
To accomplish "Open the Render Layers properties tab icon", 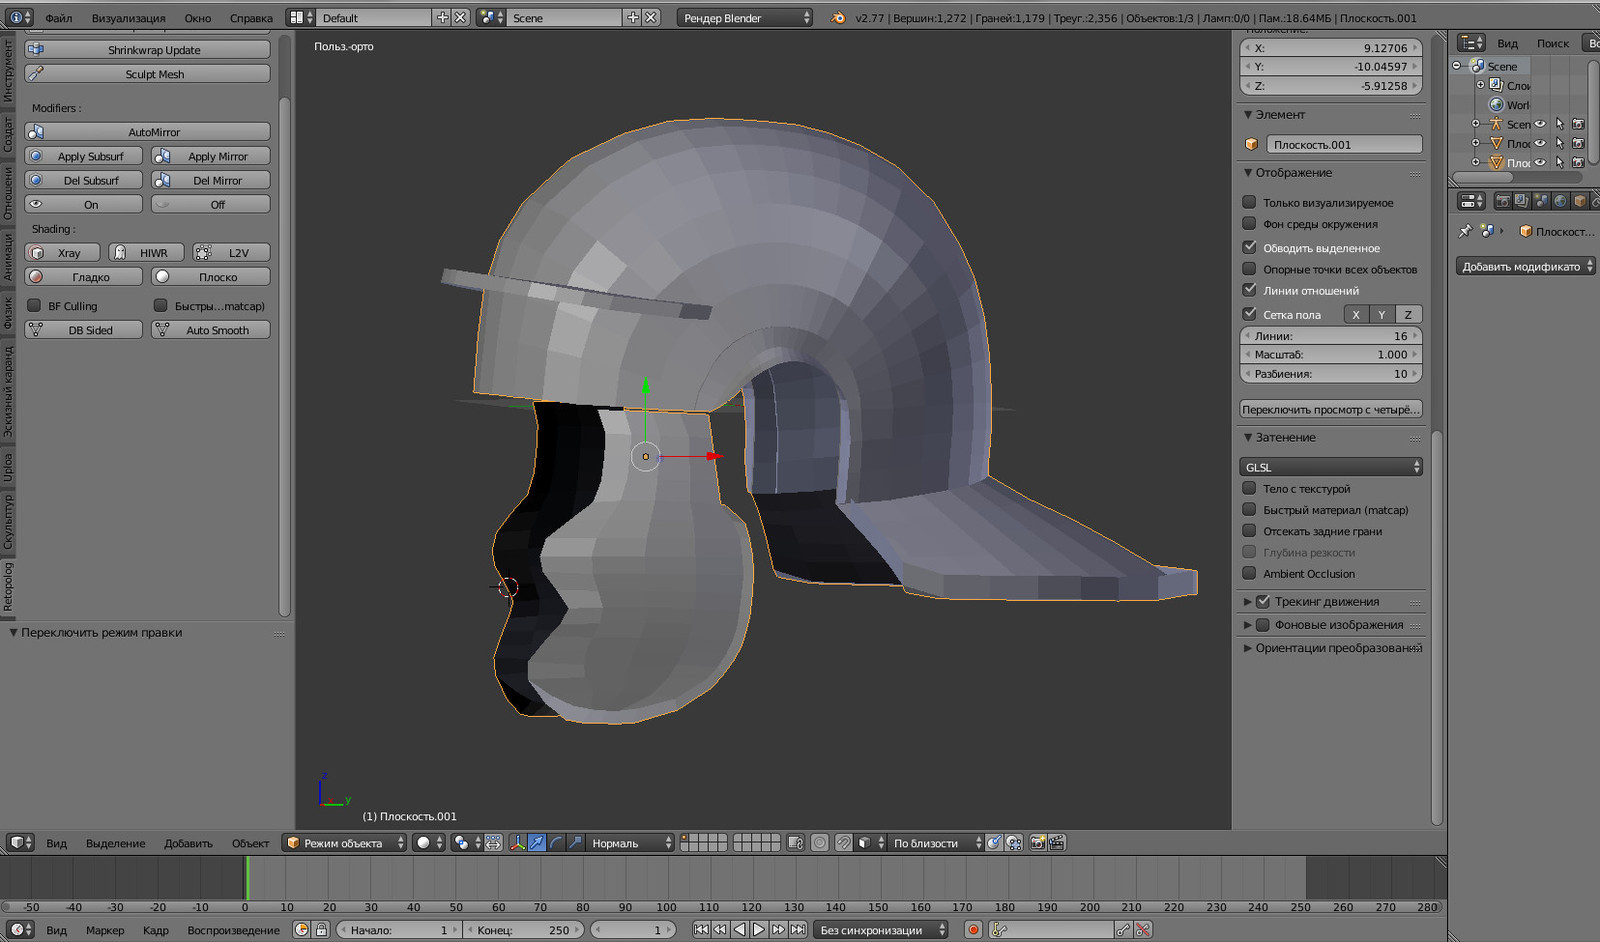I will point(1521,201).
